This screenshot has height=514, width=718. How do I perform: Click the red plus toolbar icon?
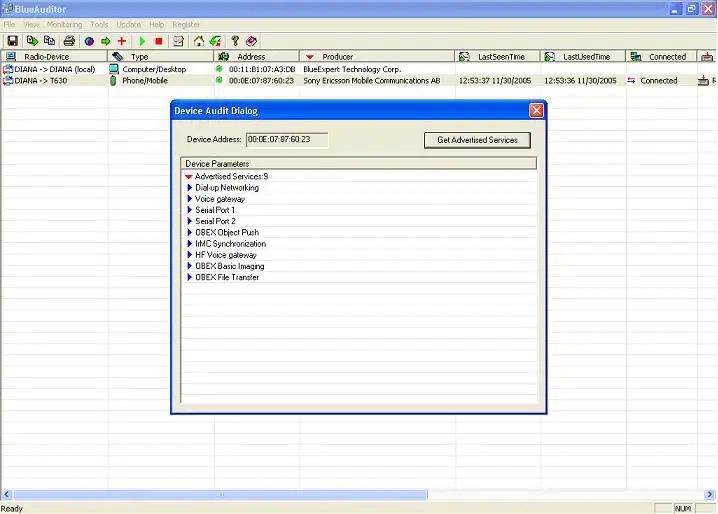click(122, 41)
